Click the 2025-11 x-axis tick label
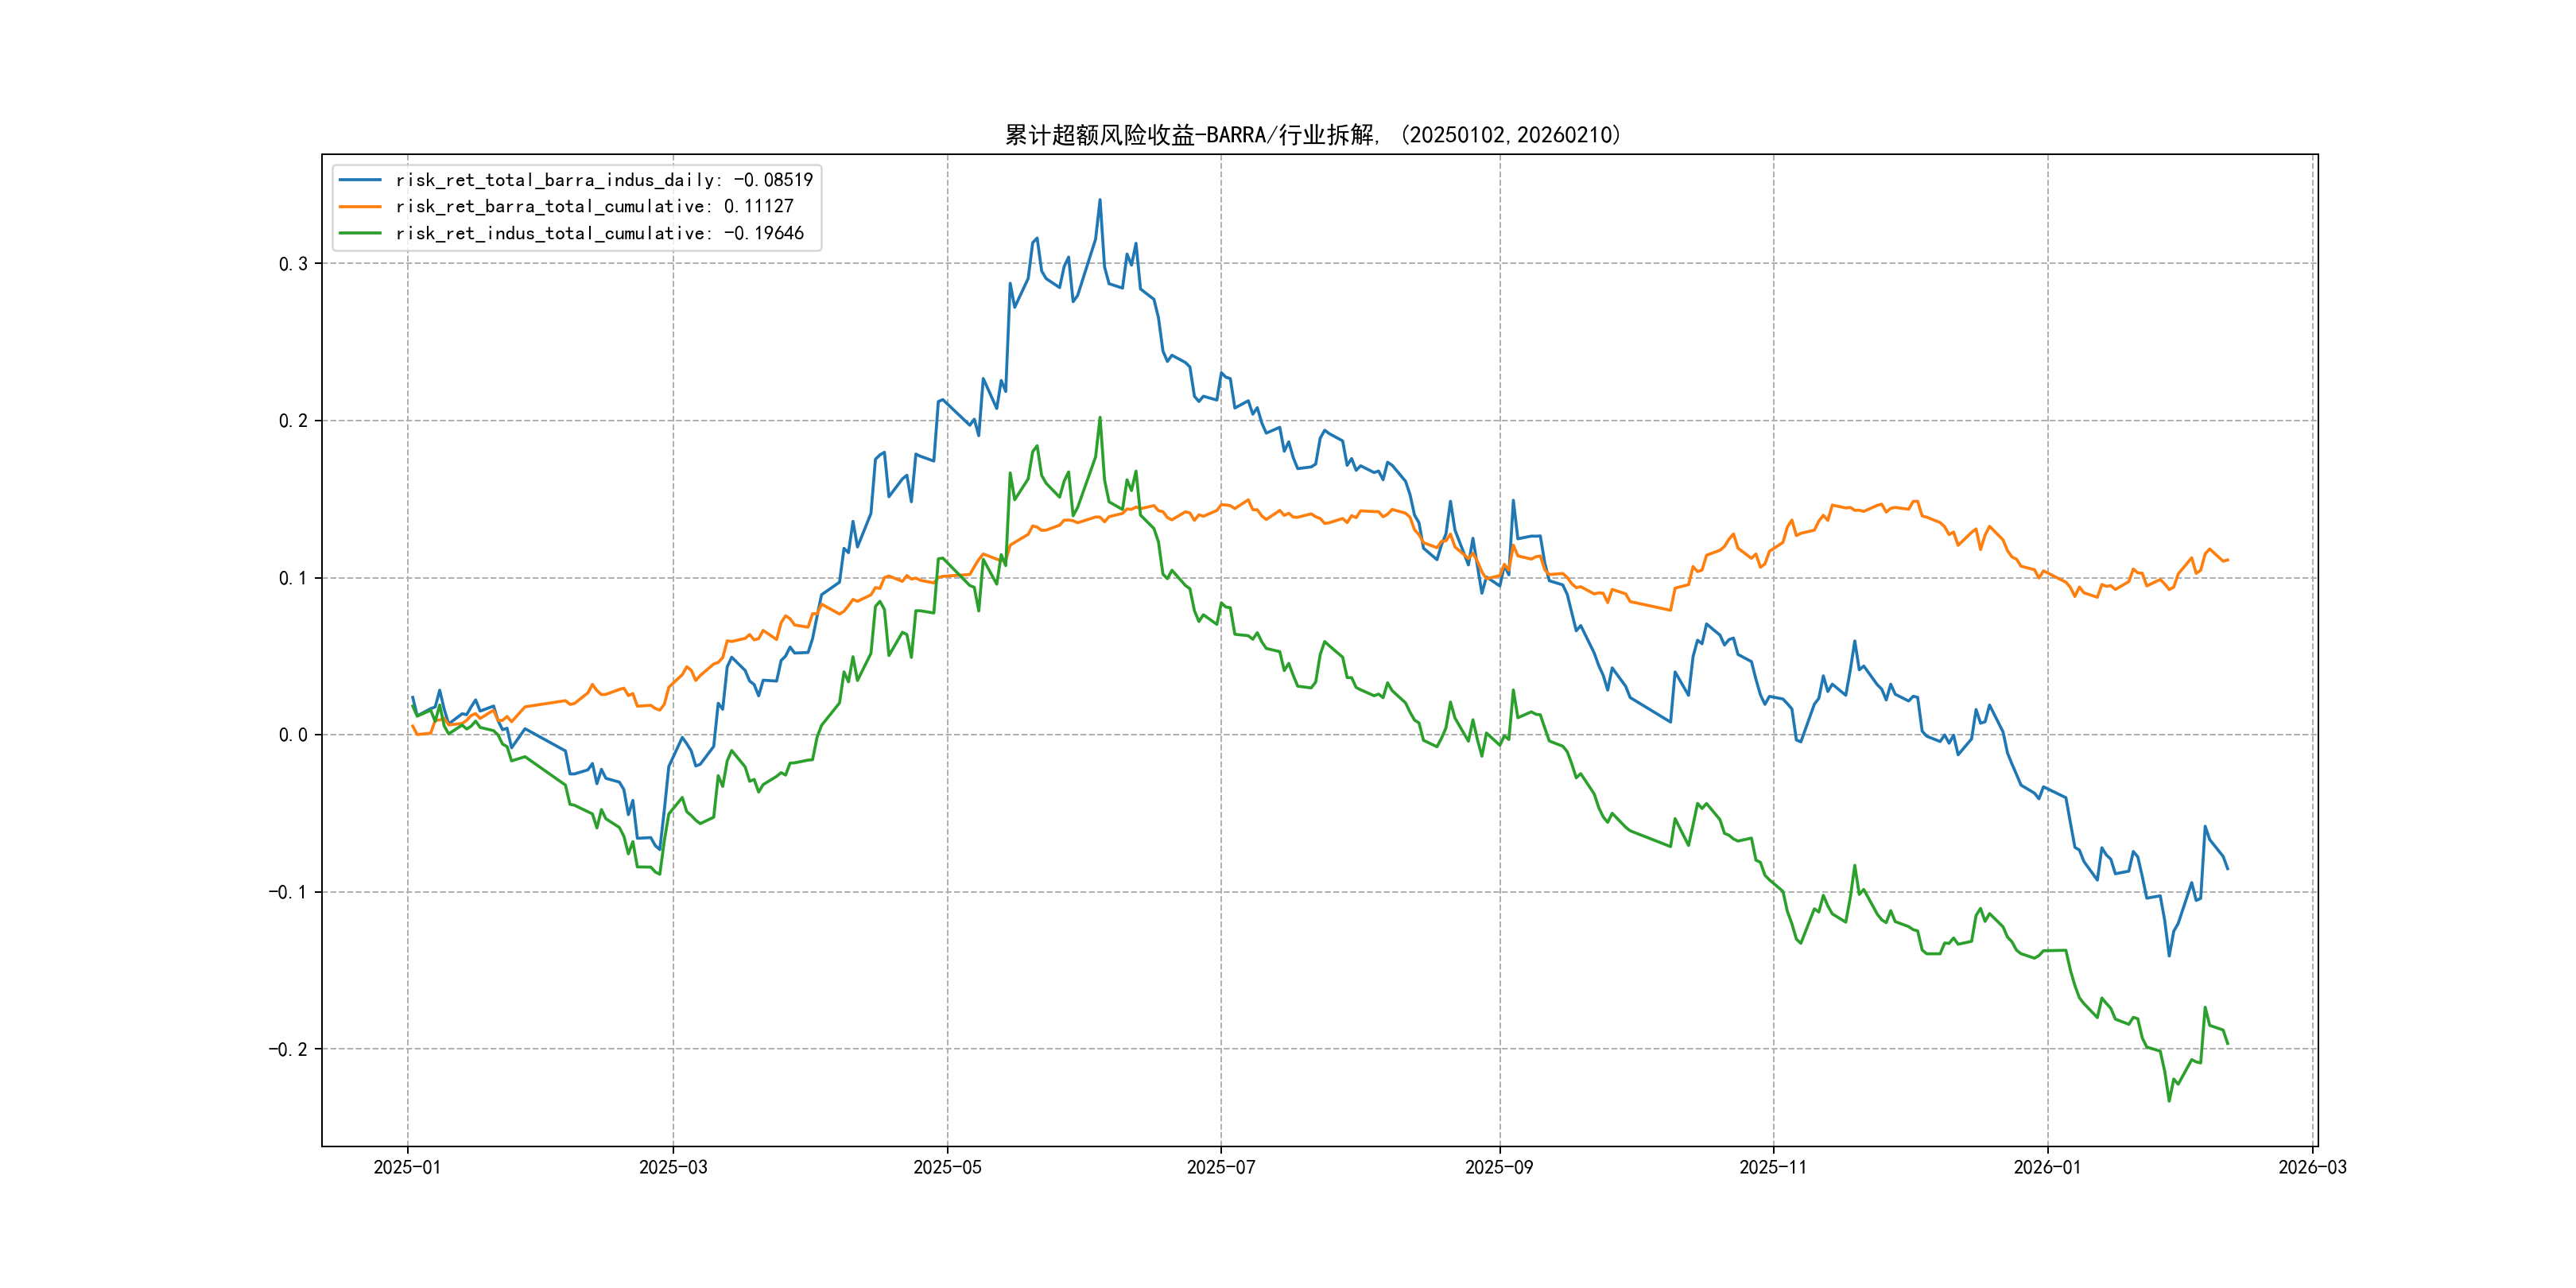This screenshot has width=2576, height=1288. pos(1773,1167)
